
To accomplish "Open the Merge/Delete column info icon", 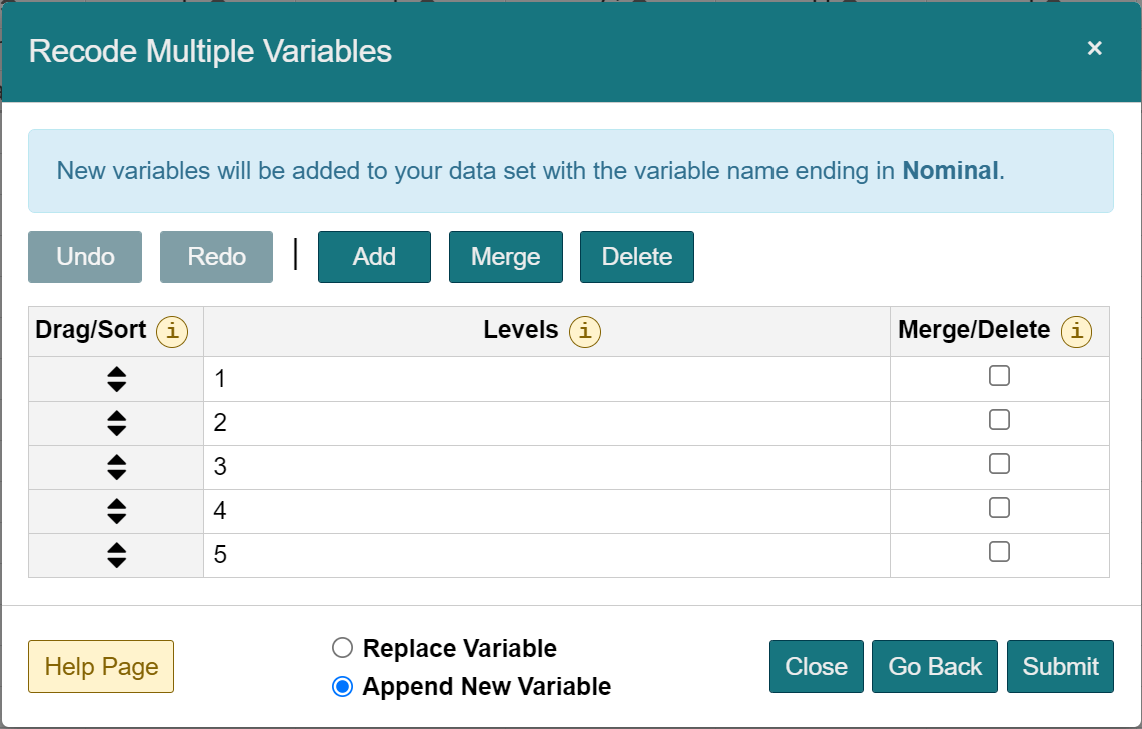I will tap(1075, 330).
